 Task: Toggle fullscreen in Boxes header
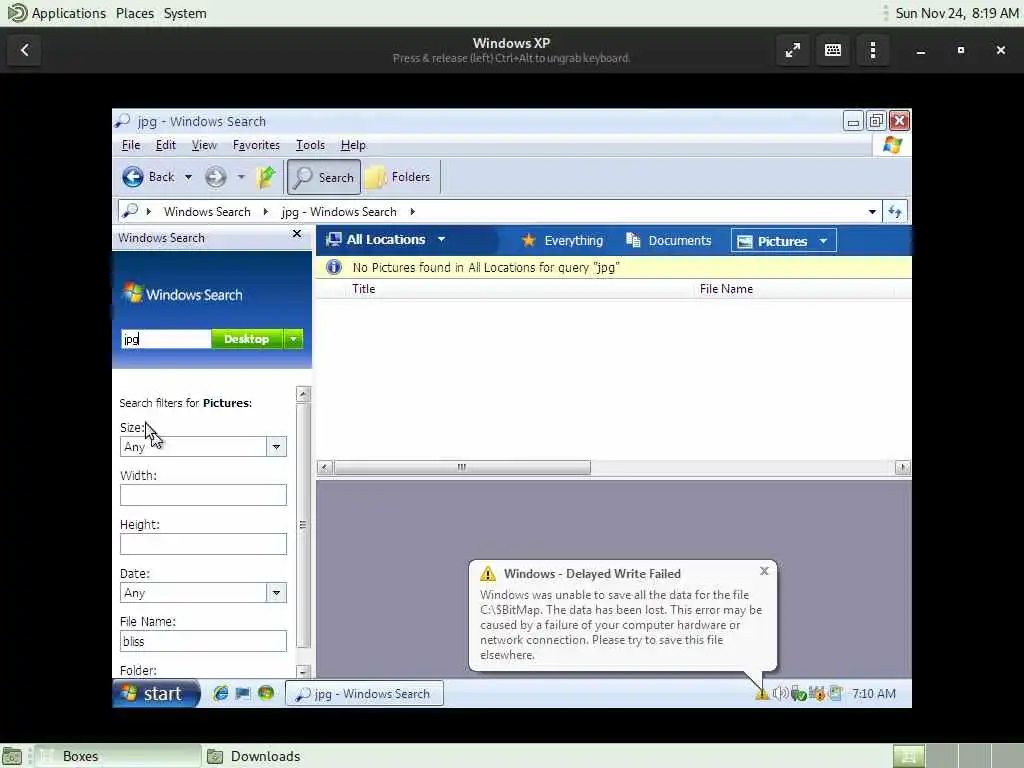point(793,50)
